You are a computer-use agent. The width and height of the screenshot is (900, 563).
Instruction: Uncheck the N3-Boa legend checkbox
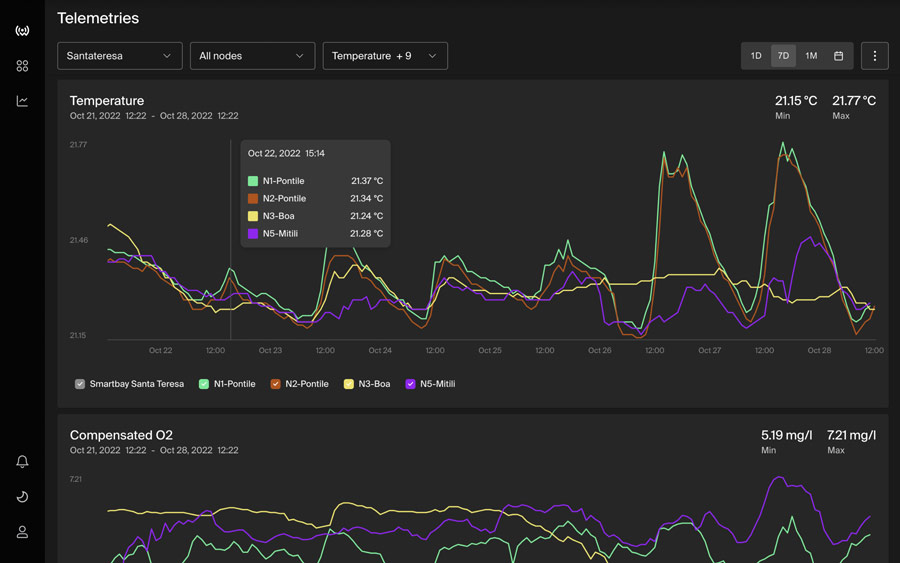(348, 384)
